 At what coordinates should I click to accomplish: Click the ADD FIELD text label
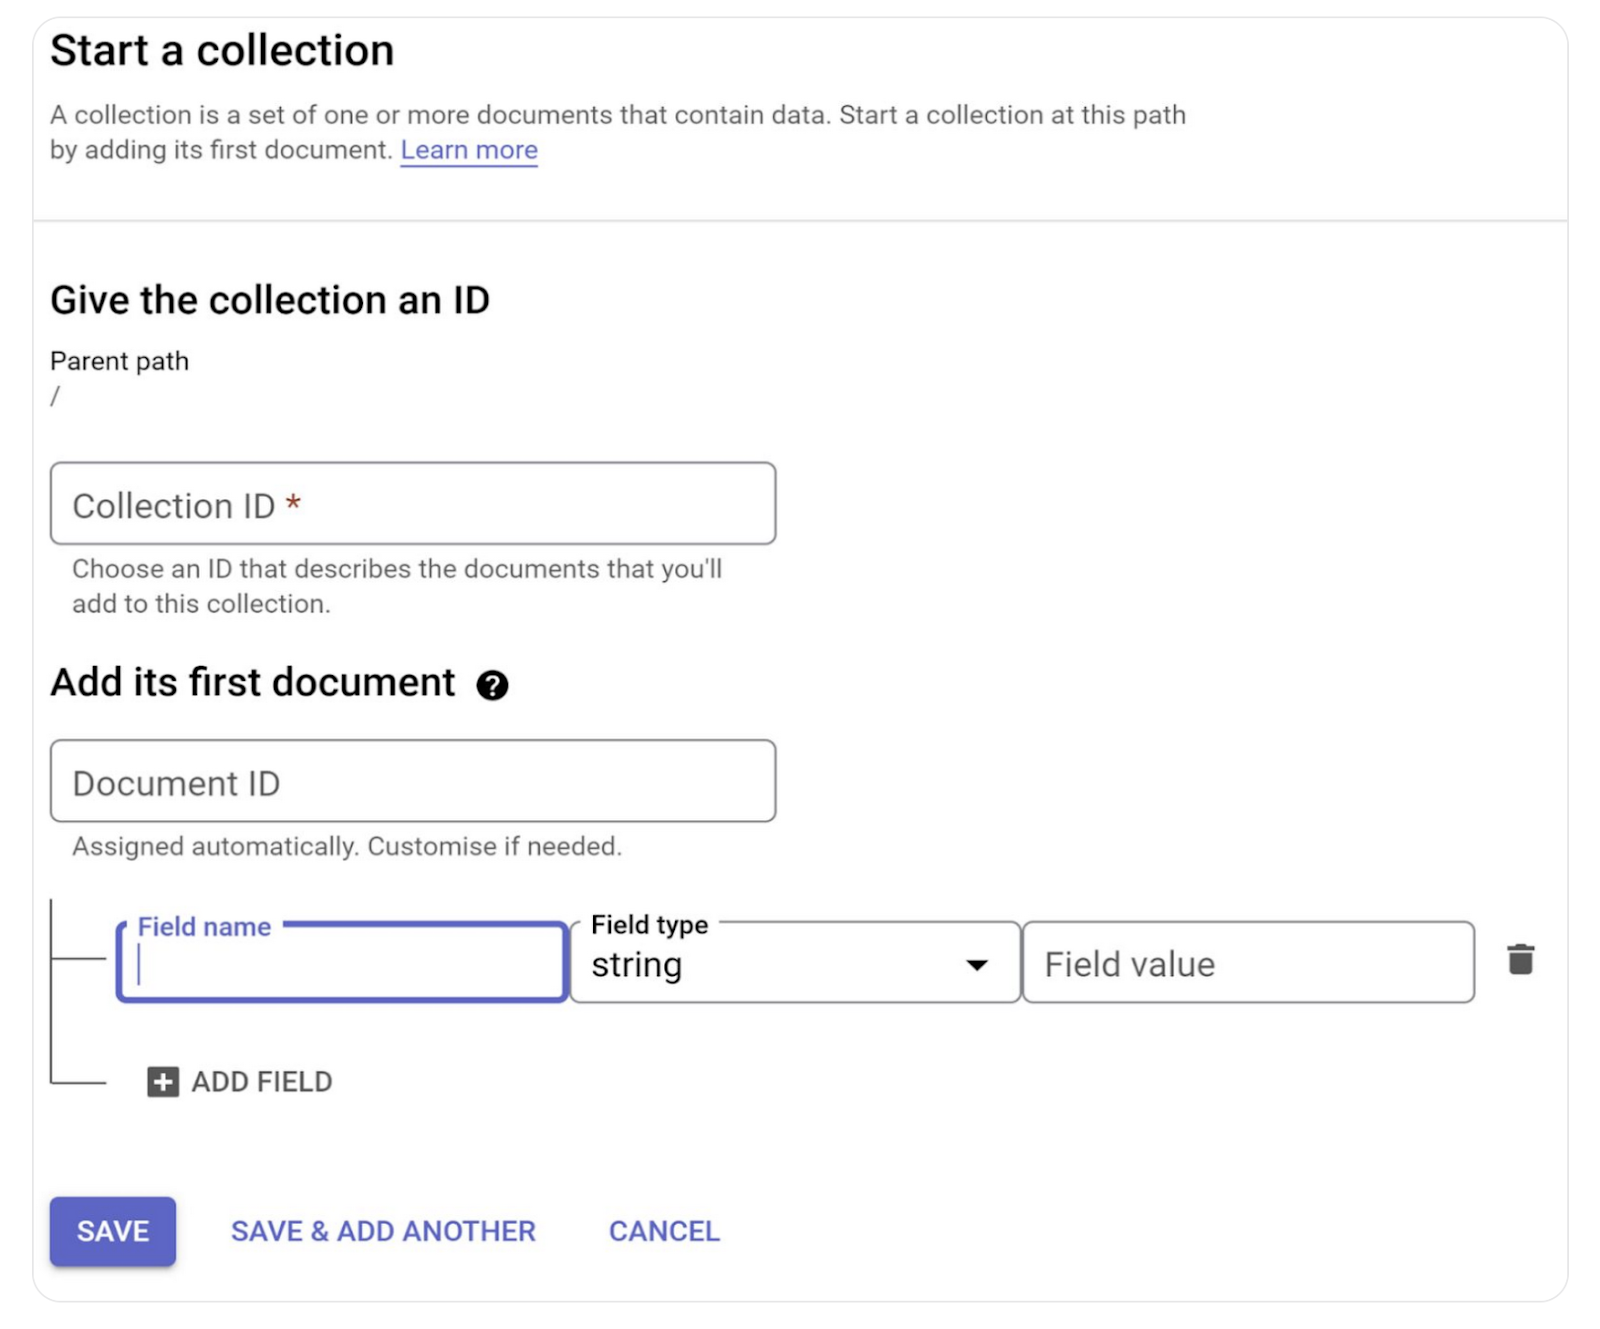click(x=262, y=1082)
